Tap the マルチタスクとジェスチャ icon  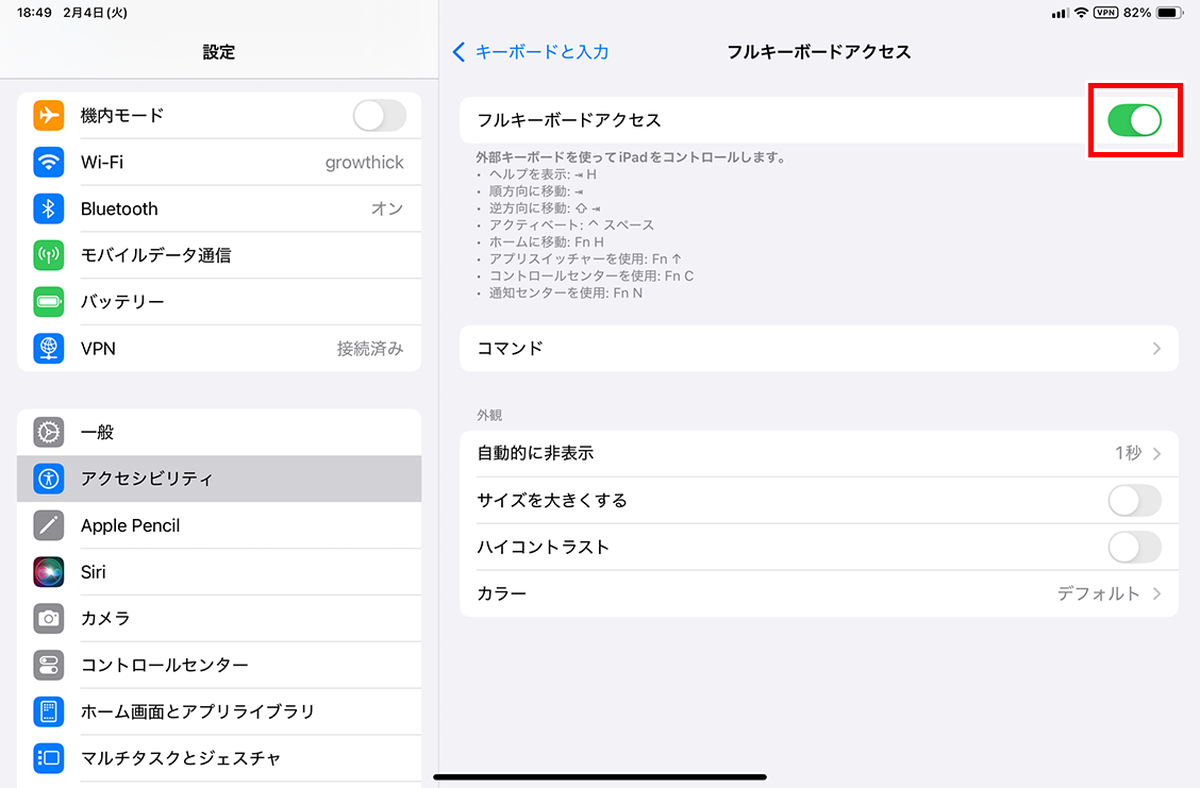tap(48, 758)
